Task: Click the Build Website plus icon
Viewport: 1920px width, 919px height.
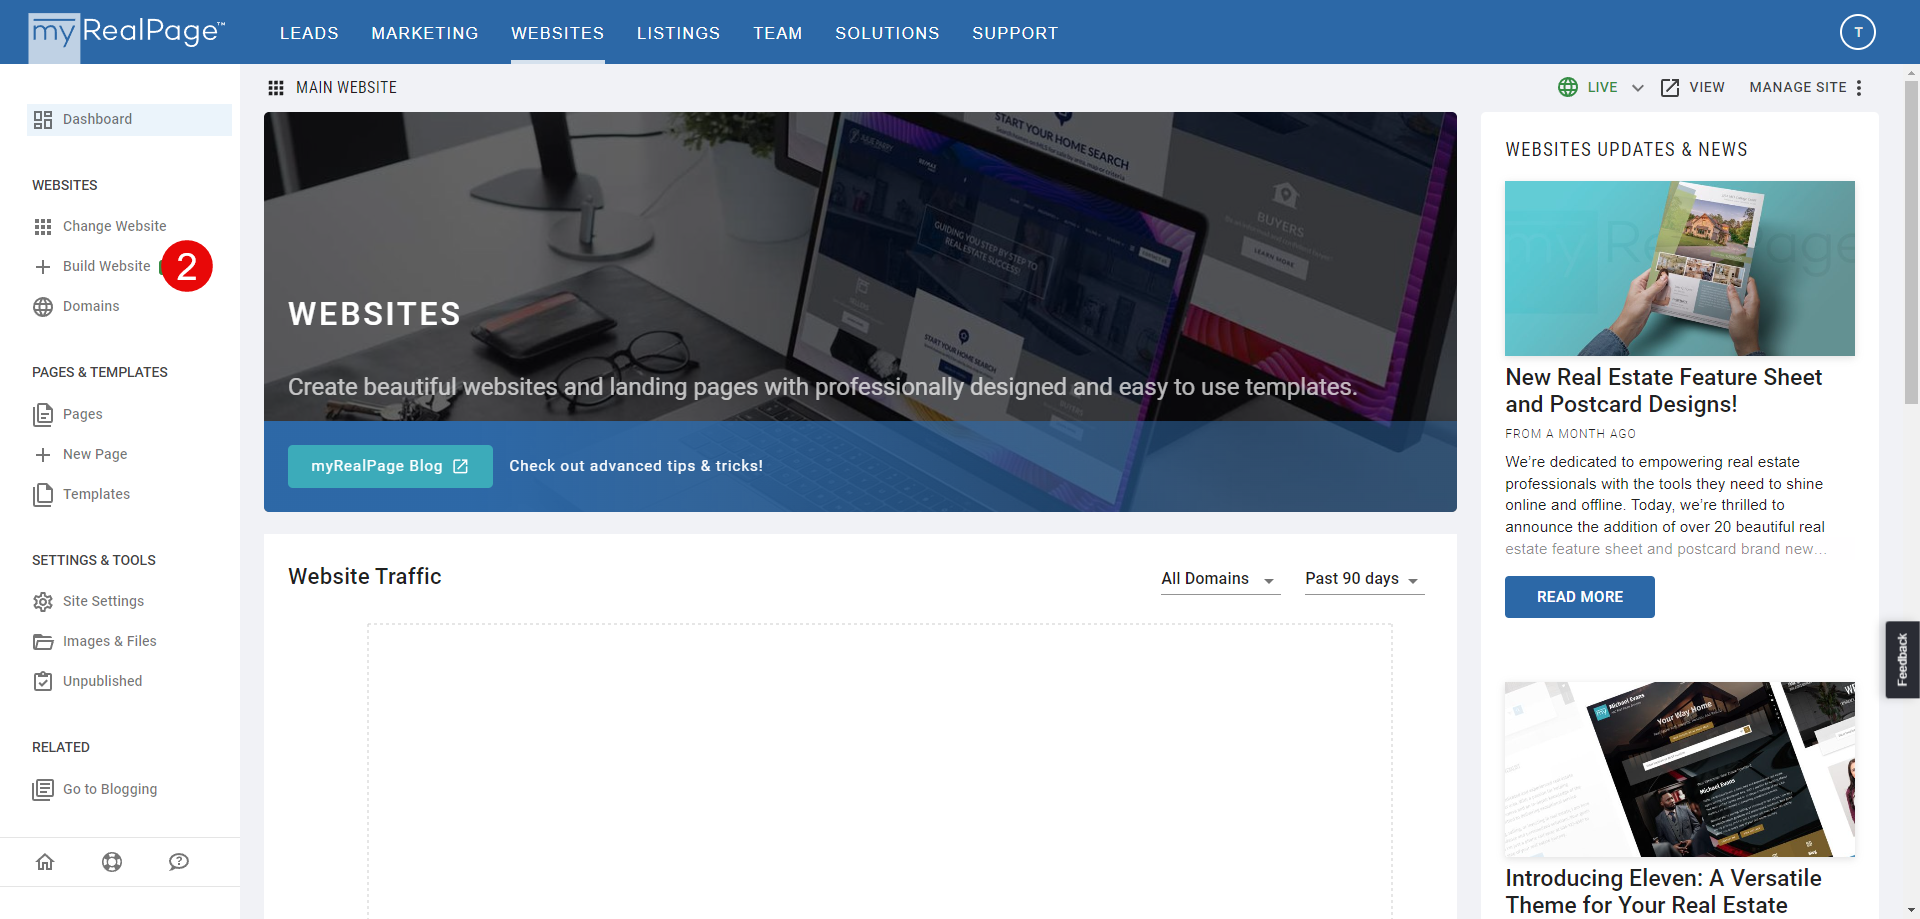Action: (x=43, y=267)
